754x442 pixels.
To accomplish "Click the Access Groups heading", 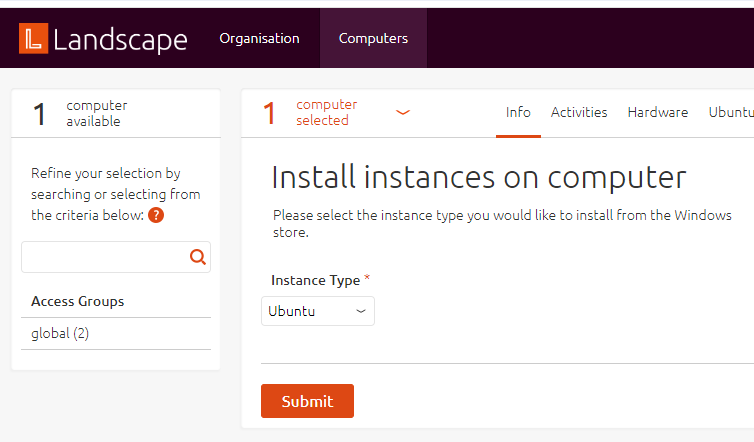I will click(x=77, y=302).
